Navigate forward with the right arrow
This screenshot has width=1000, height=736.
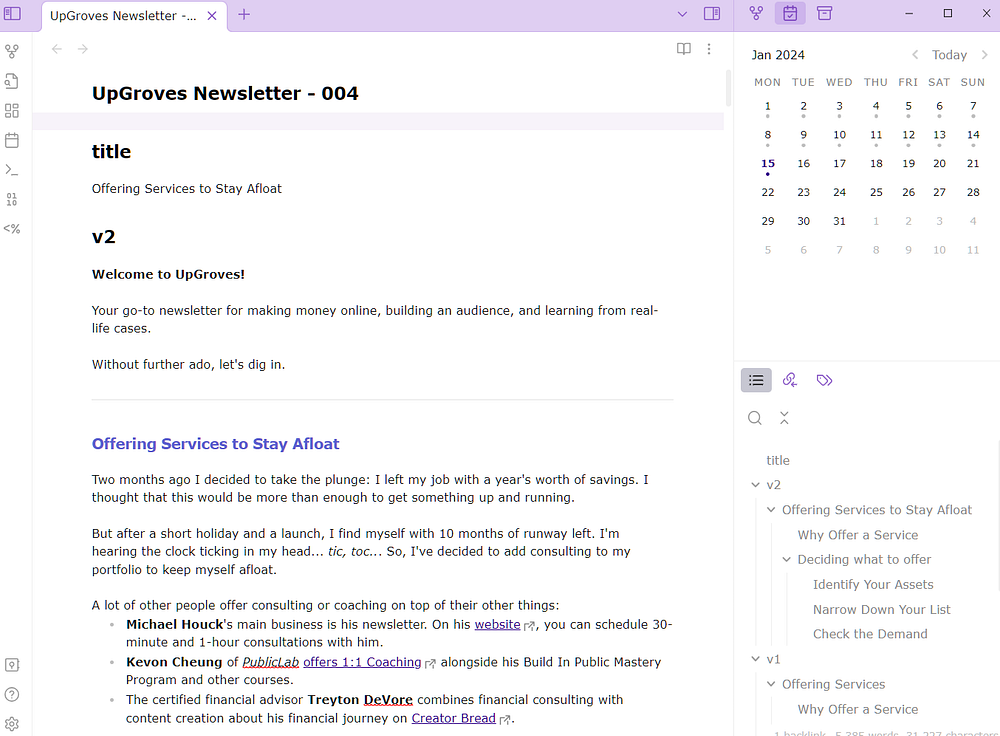pyautogui.click(x=83, y=49)
